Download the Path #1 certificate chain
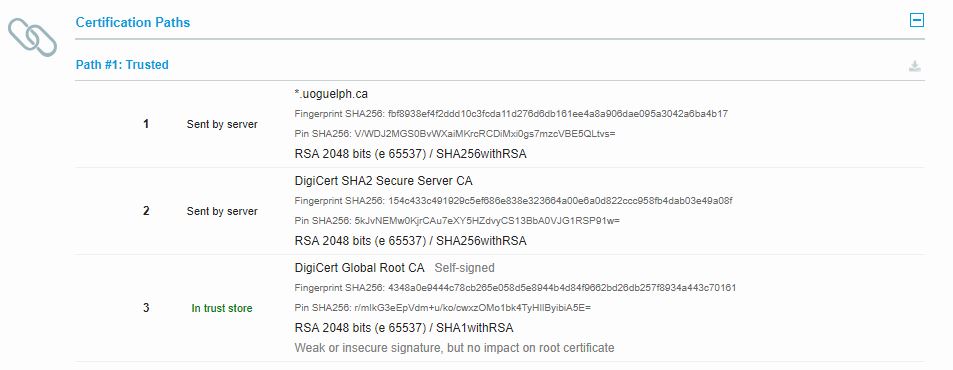Screen dimensions: 953x370 tap(915, 66)
